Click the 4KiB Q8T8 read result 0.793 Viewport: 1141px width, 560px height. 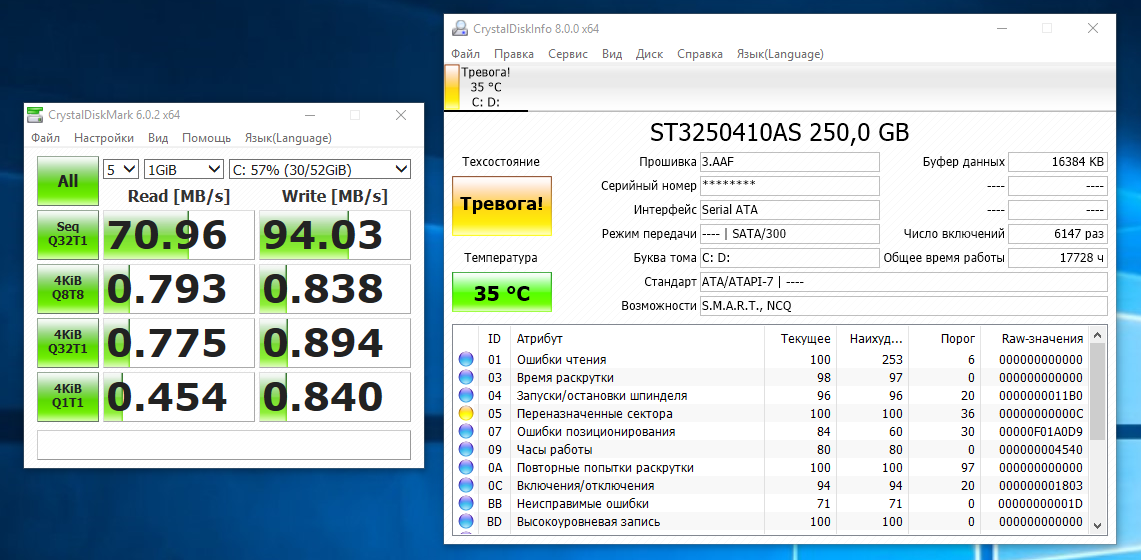click(x=179, y=289)
